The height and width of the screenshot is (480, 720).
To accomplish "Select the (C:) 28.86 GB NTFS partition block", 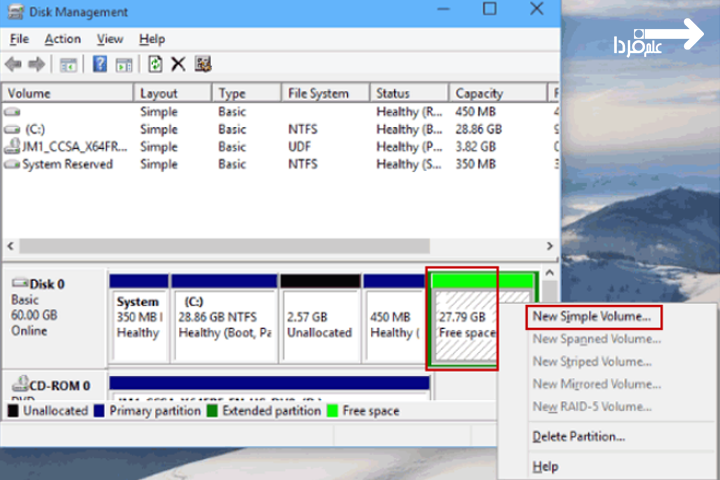I will coord(225,317).
